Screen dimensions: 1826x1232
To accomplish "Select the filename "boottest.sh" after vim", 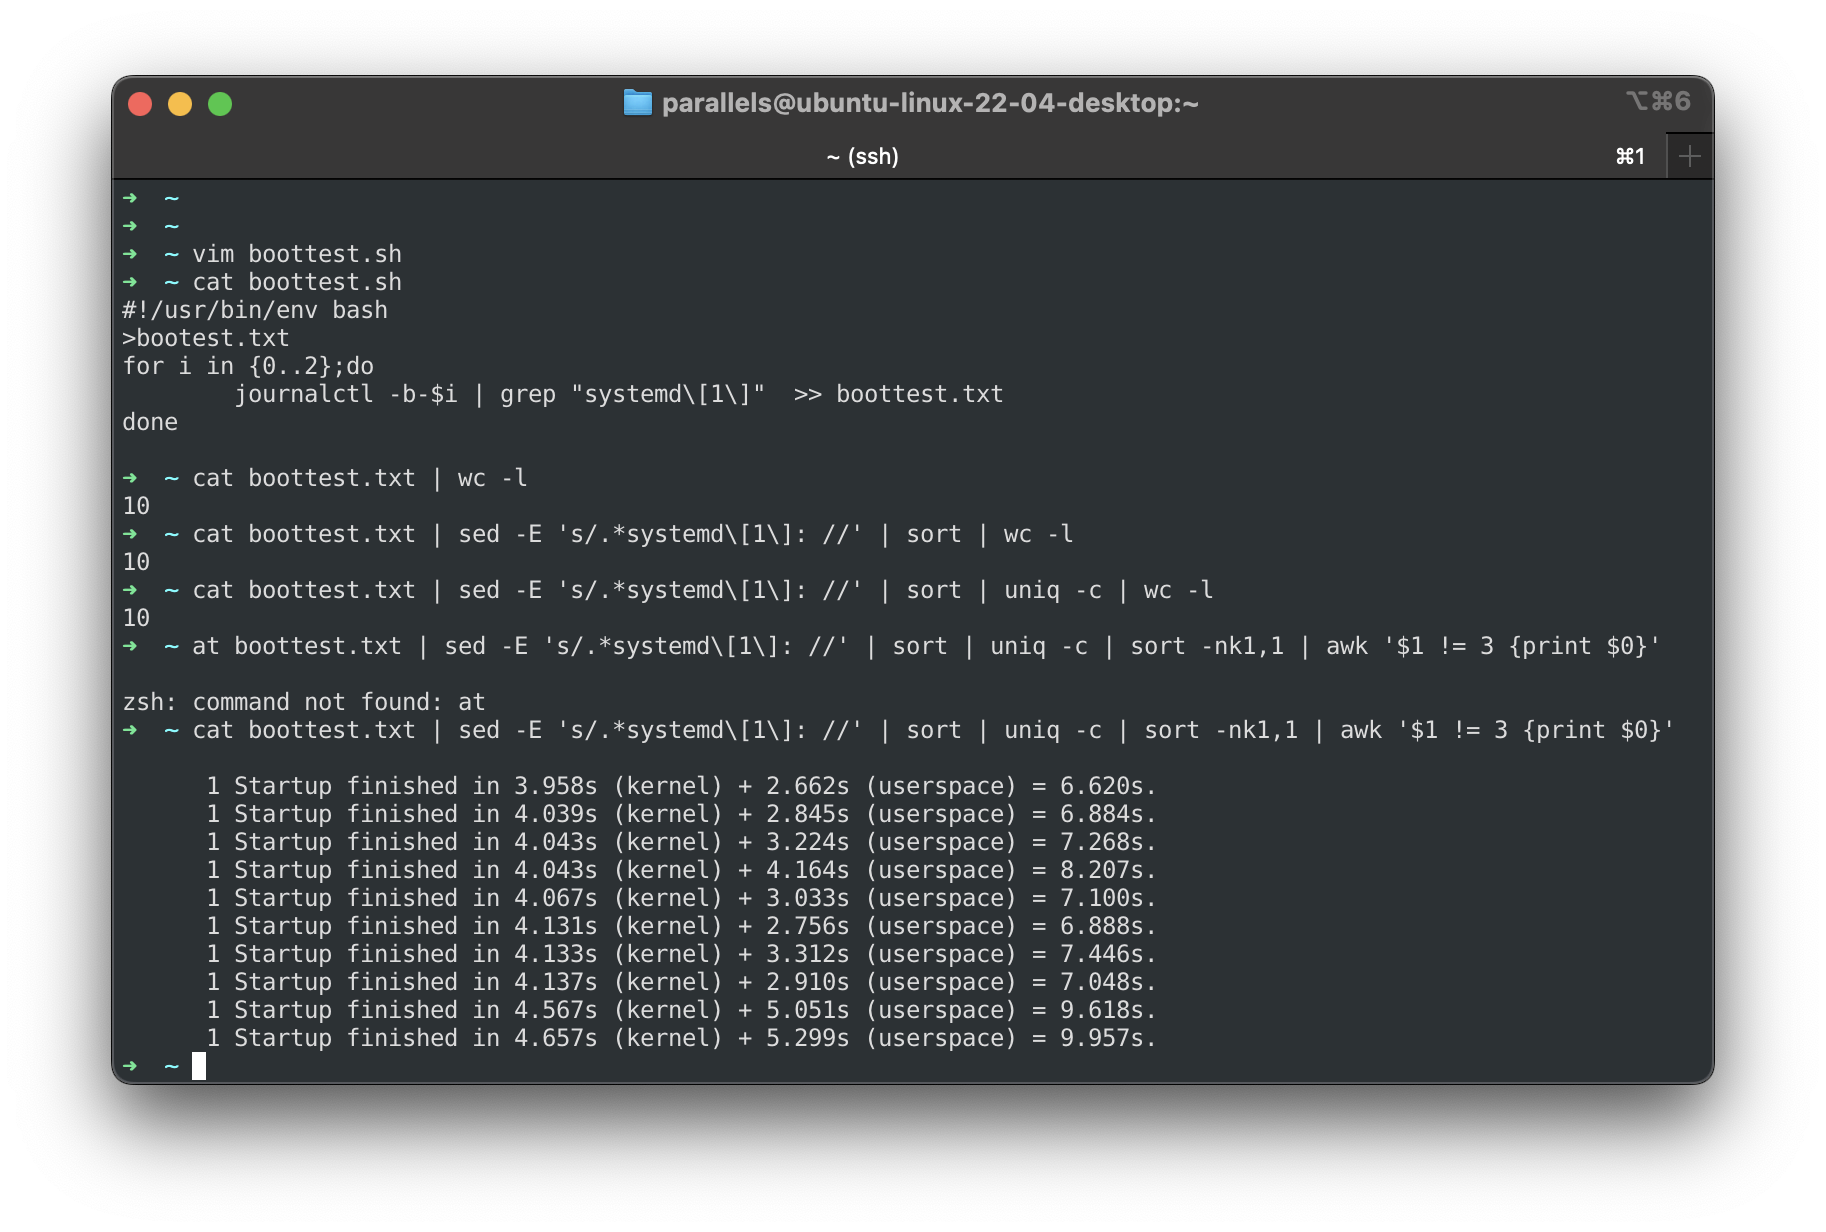I will [326, 253].
